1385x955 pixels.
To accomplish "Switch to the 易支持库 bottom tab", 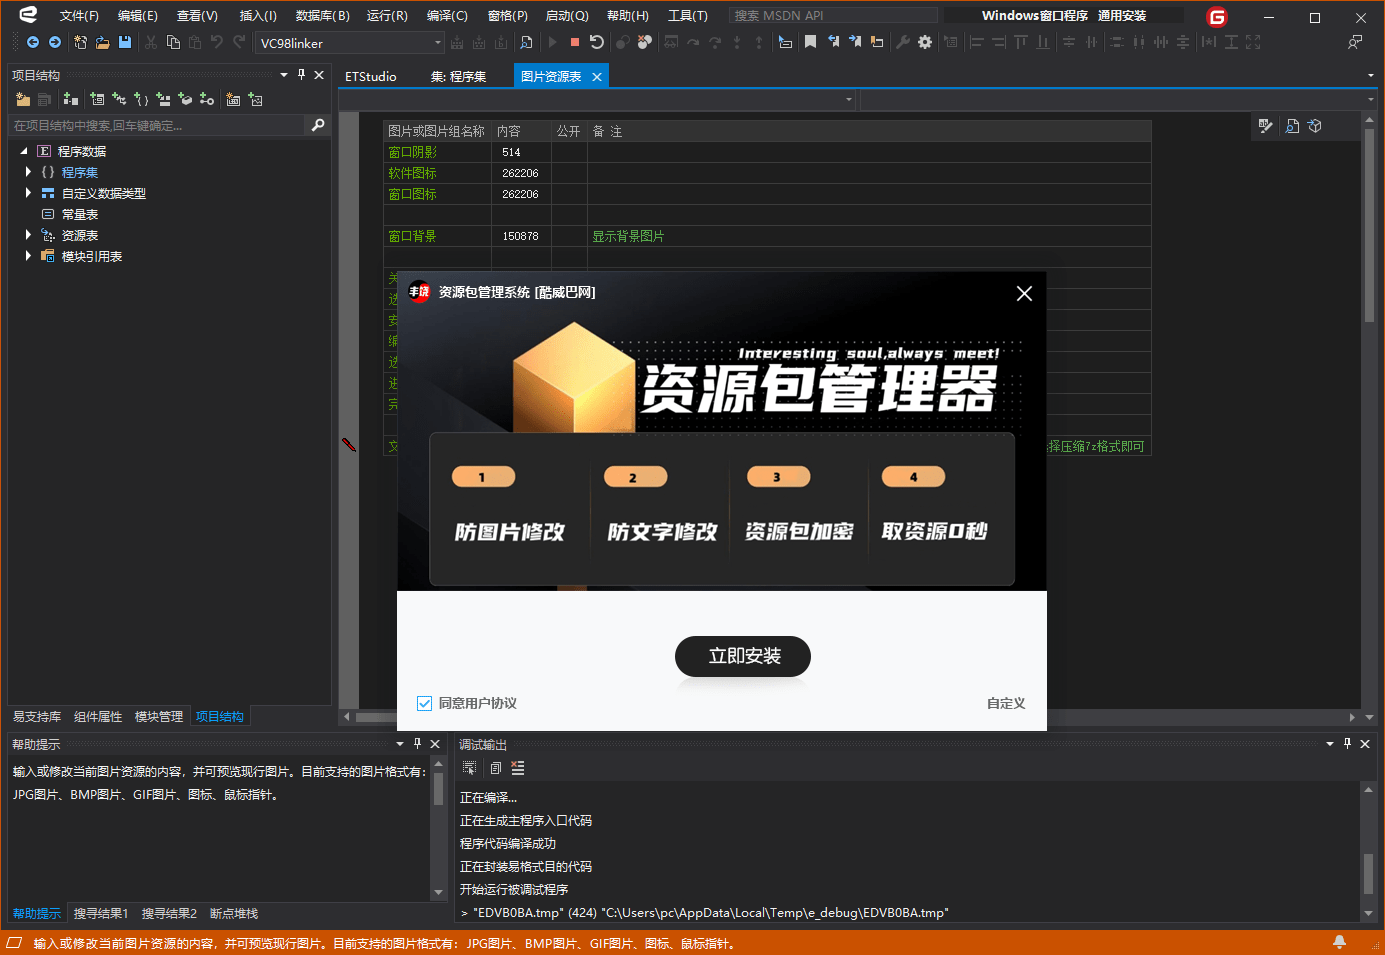I will pos(37,717).
